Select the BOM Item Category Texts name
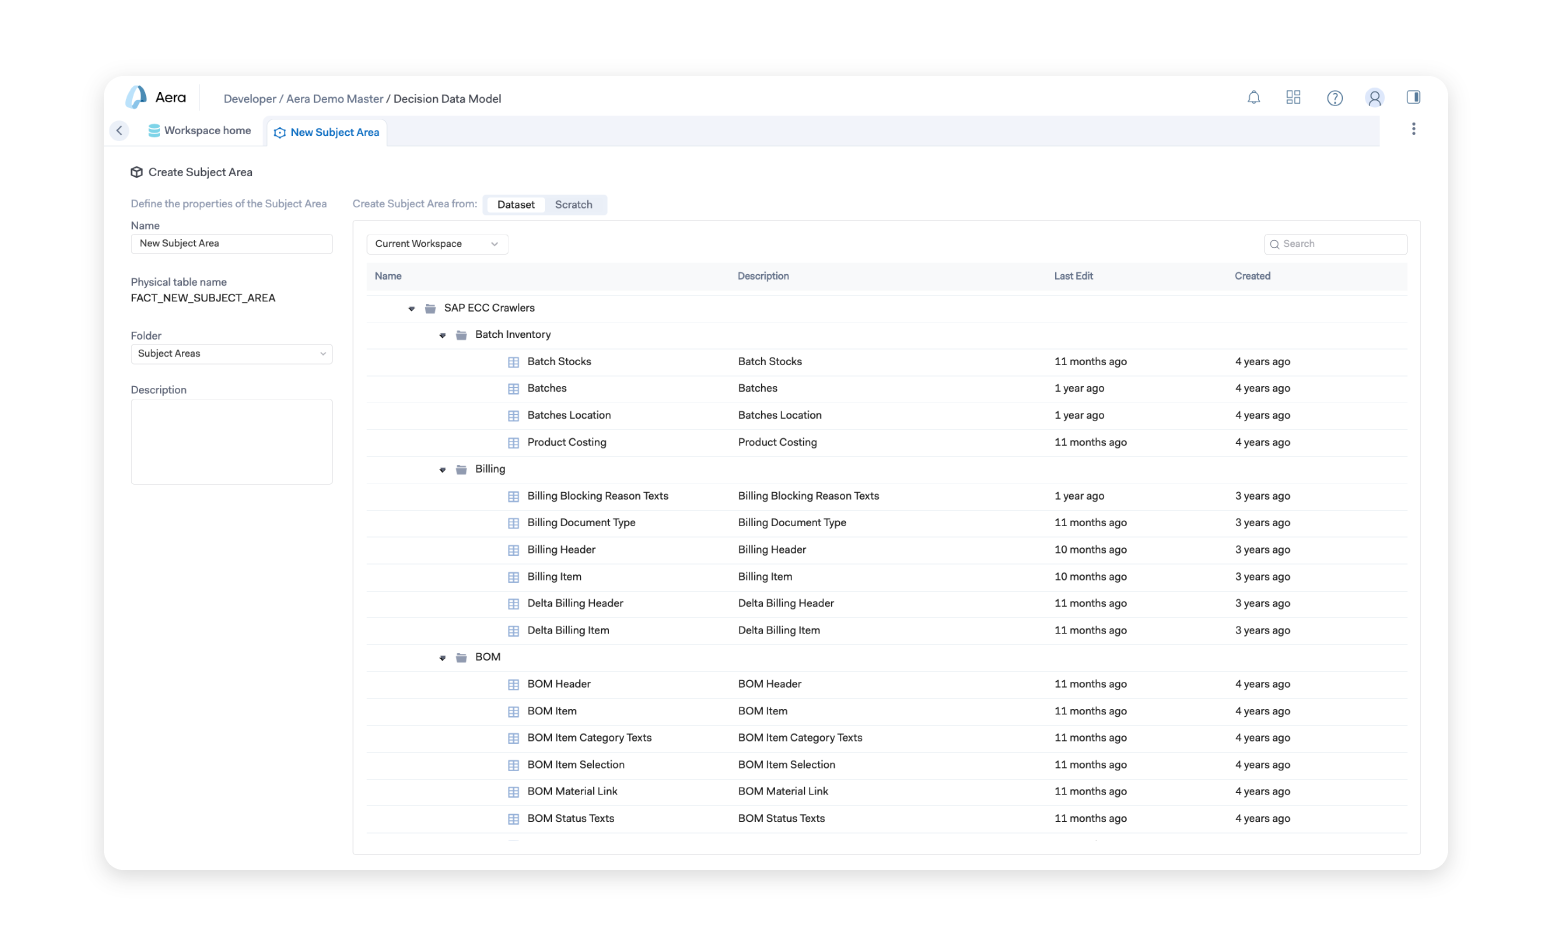Image resolution: width=1552 pixels, height=946 pixels. pyautogui.click(x=589, y=738)
